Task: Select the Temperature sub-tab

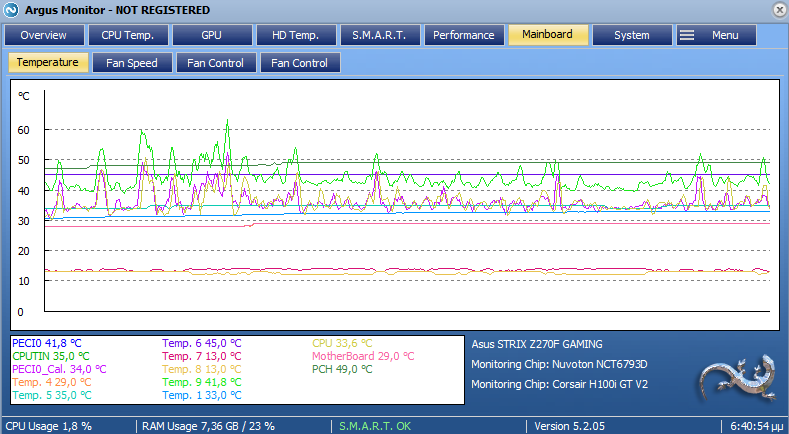Action: click(x=48, y=62)
